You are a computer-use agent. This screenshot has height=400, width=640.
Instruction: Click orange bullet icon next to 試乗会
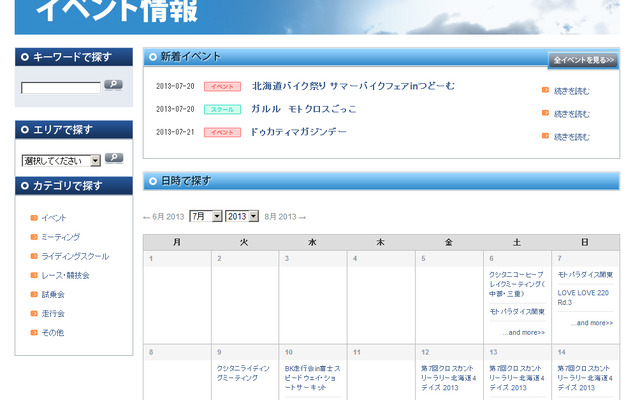pos(34,295)
